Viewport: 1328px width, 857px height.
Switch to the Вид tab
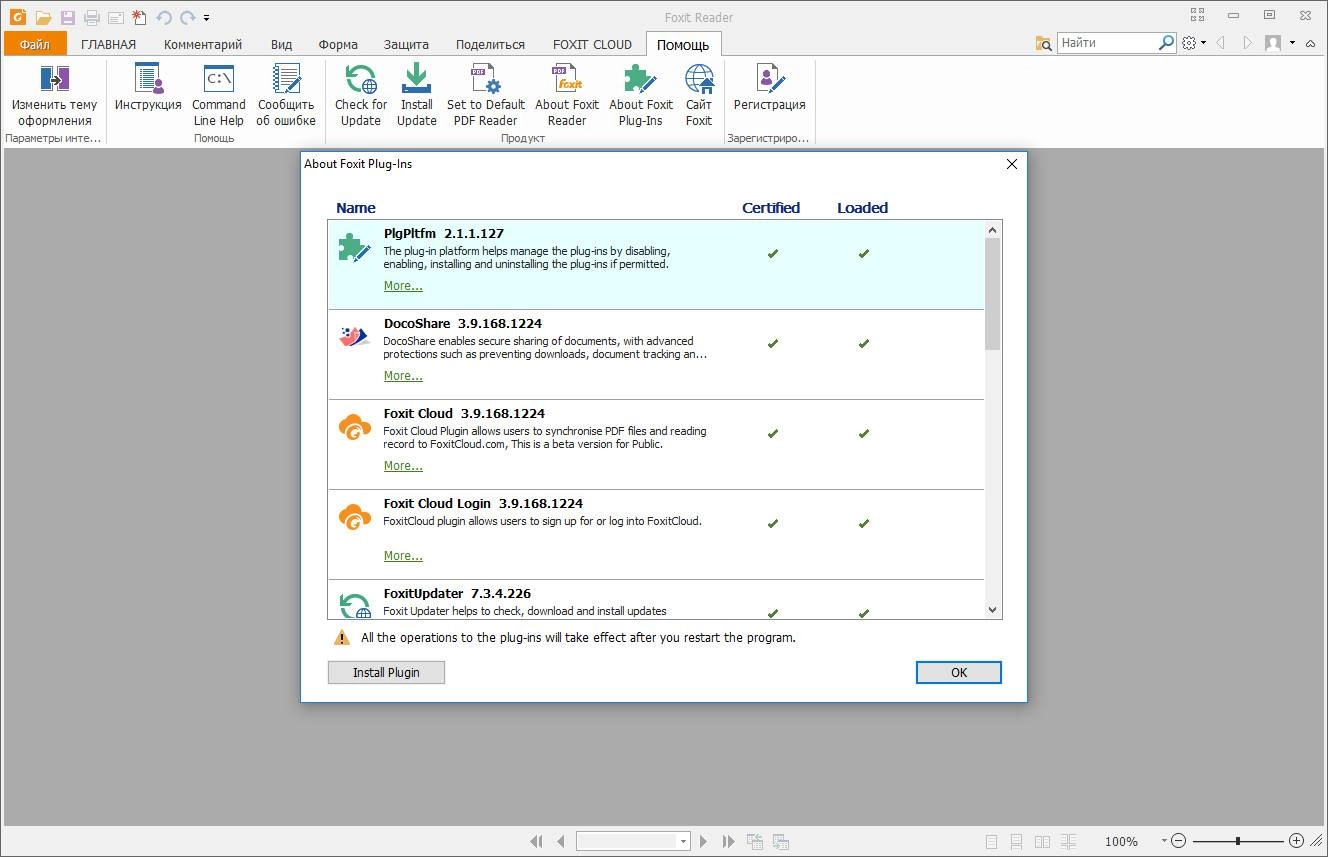pos(282,44)
